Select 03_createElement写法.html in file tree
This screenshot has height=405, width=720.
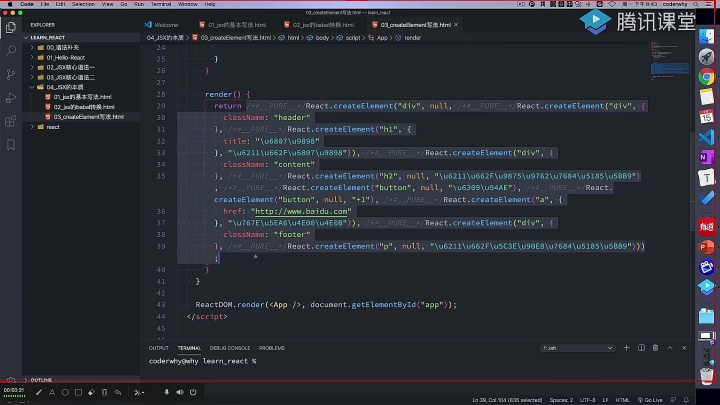tap(88, 117)
